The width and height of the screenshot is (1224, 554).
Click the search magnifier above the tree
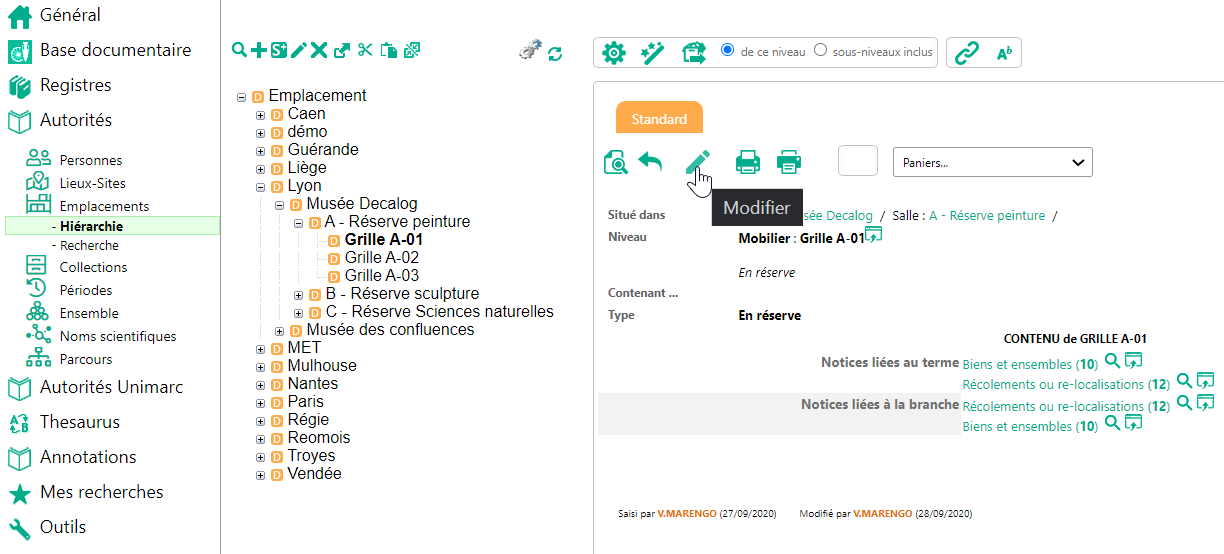coord(239,50)
